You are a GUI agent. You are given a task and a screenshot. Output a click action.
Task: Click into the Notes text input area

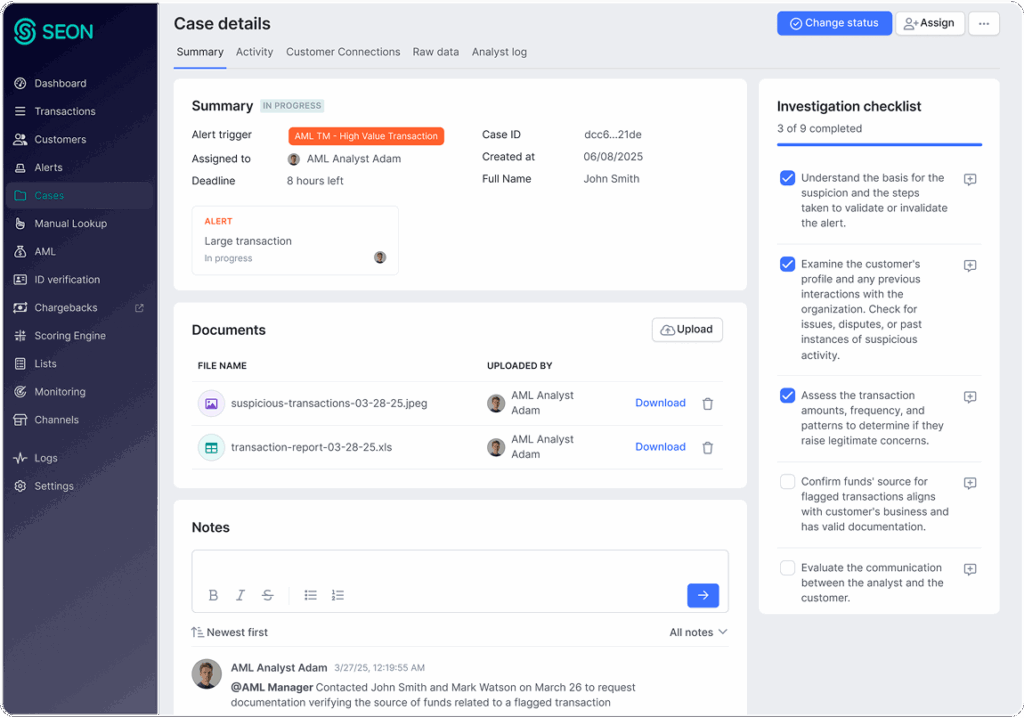pyautogui.click(x=460, y=566)
